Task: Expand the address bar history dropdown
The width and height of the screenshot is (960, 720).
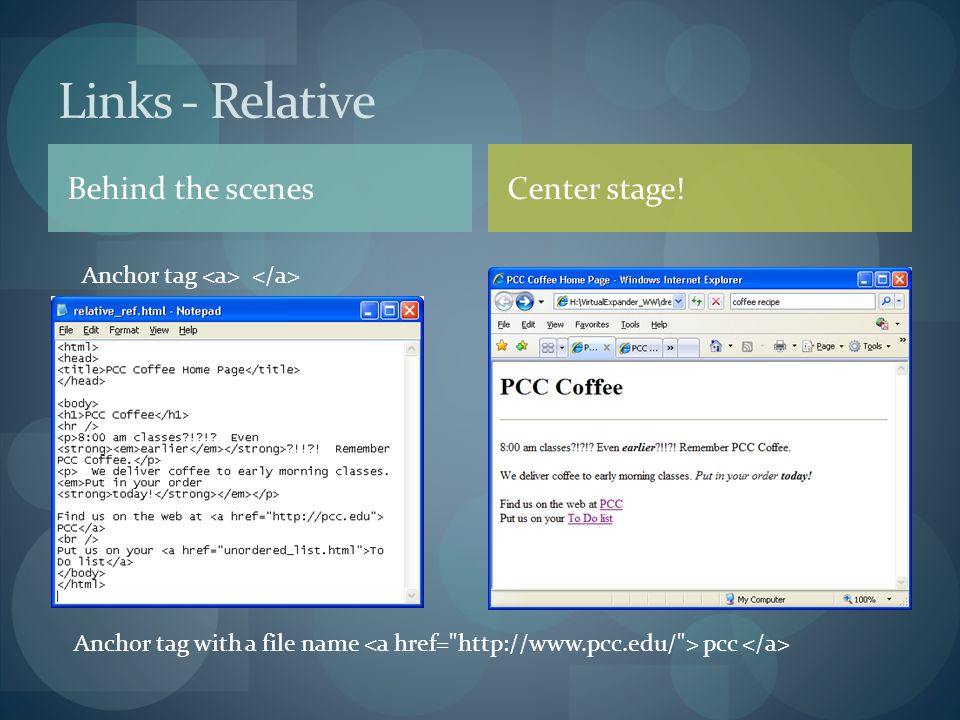Action: click(x=678, y=301)
